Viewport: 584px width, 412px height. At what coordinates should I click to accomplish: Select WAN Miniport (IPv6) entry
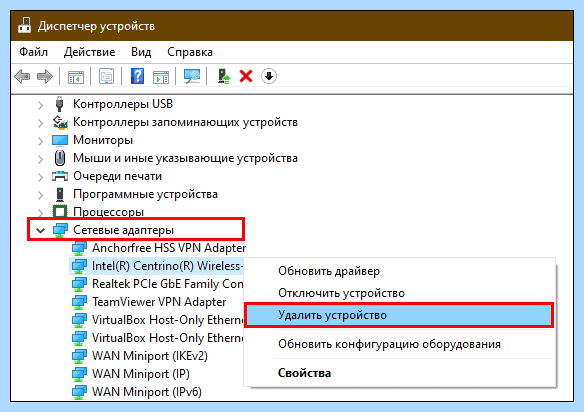(147, 392)
